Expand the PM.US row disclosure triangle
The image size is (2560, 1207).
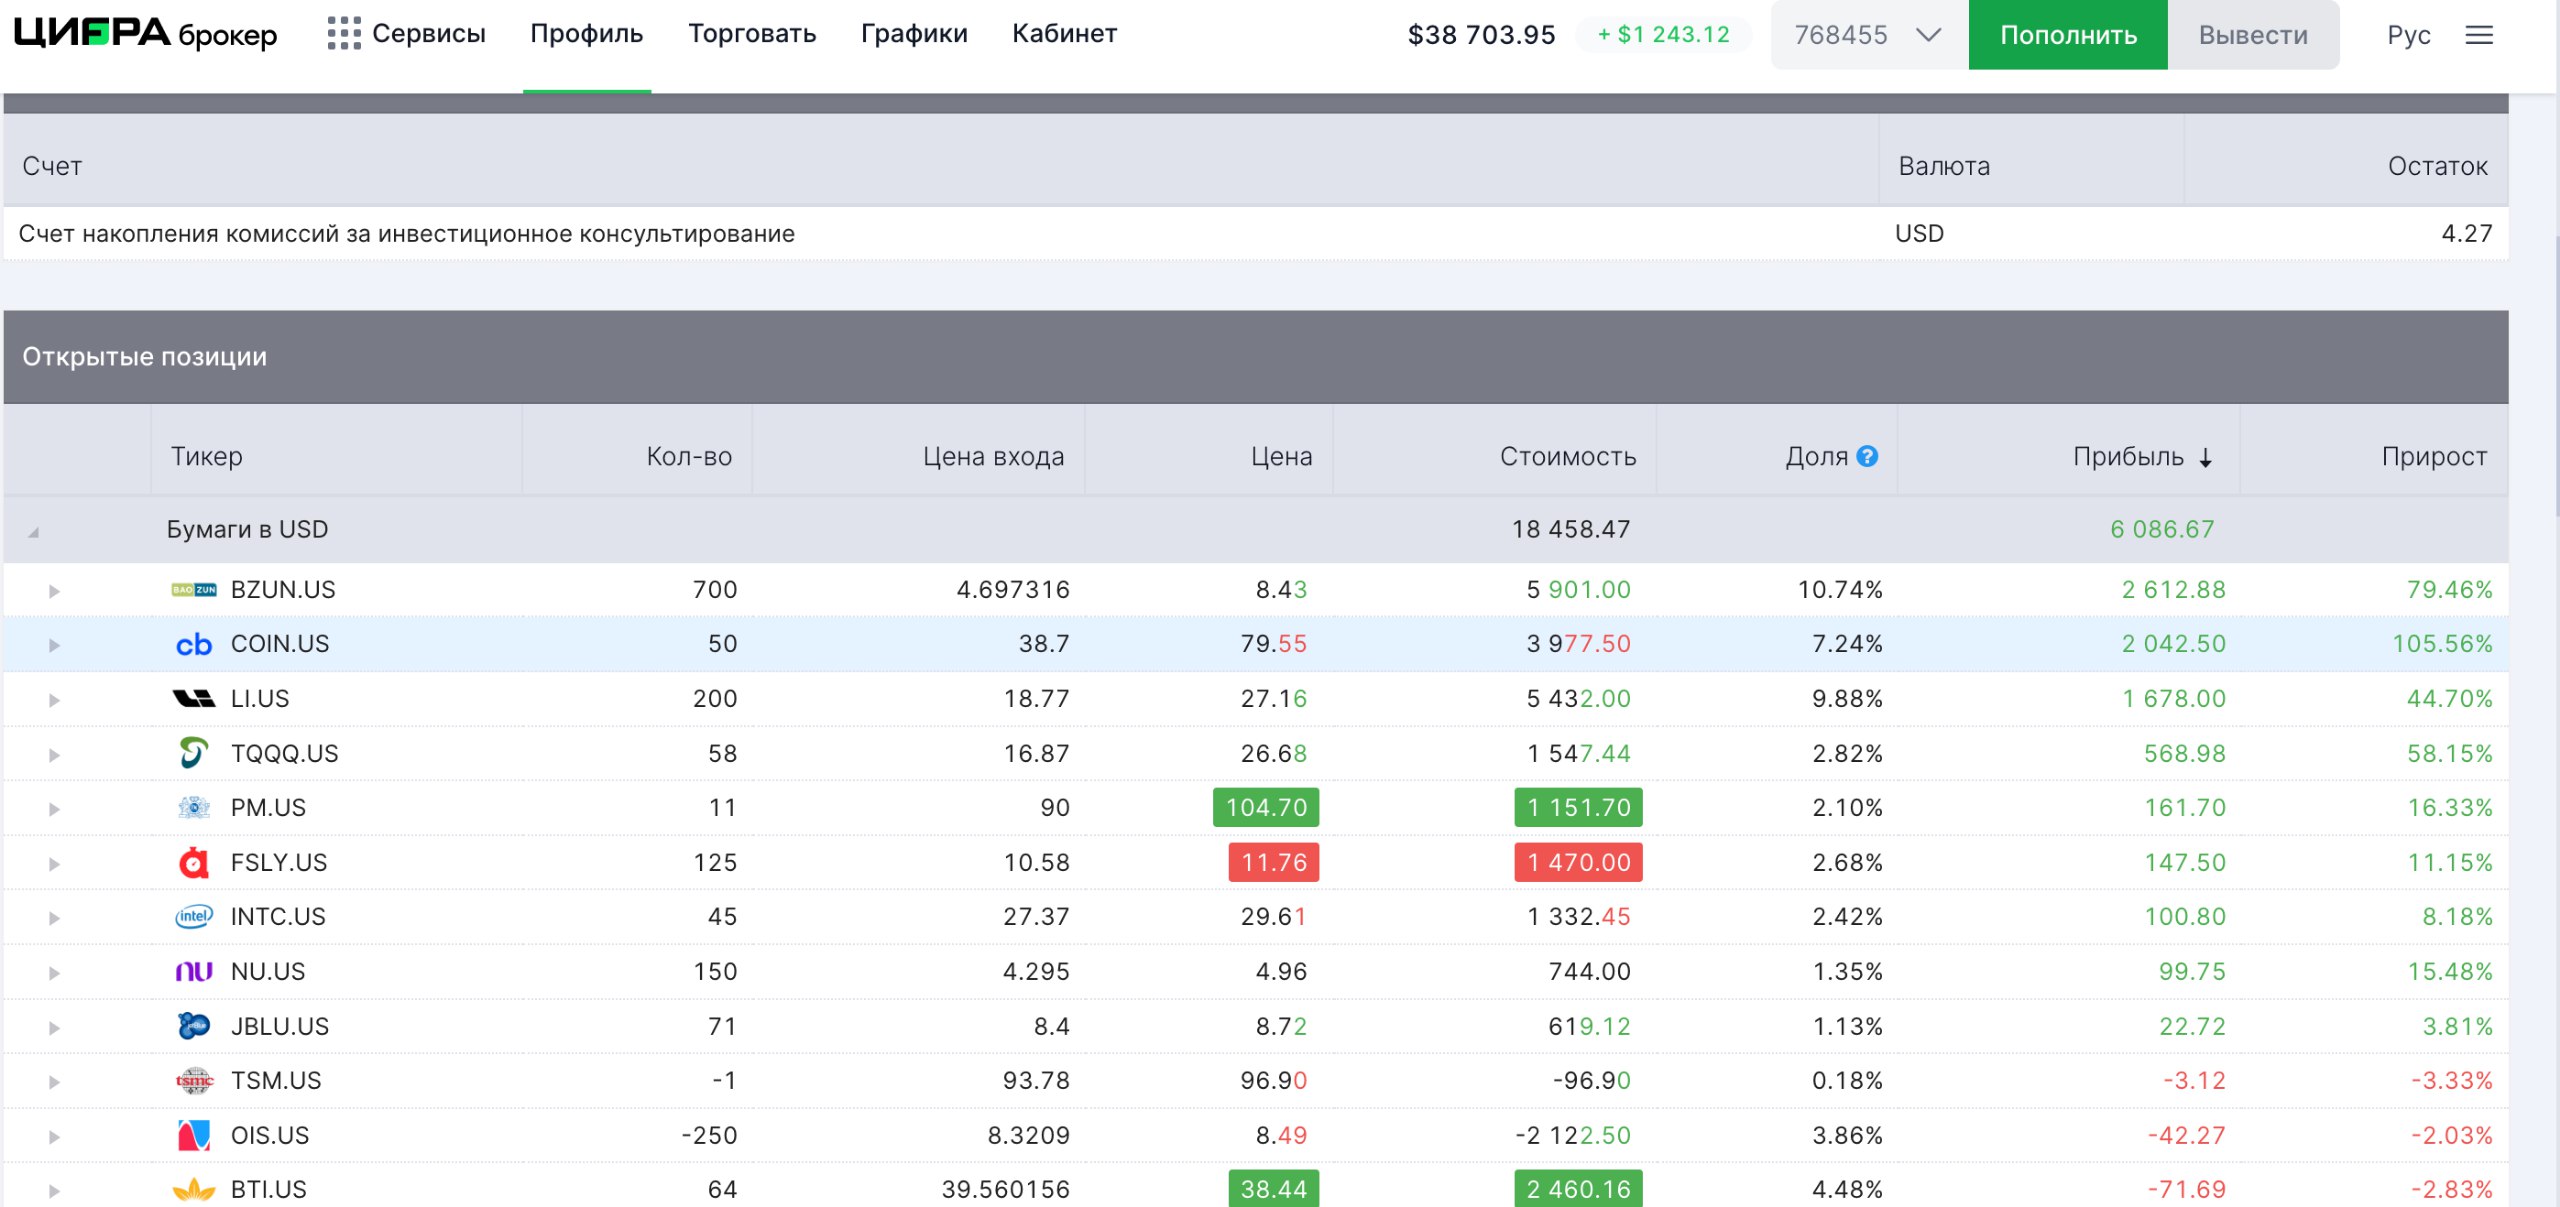point(54,809)
